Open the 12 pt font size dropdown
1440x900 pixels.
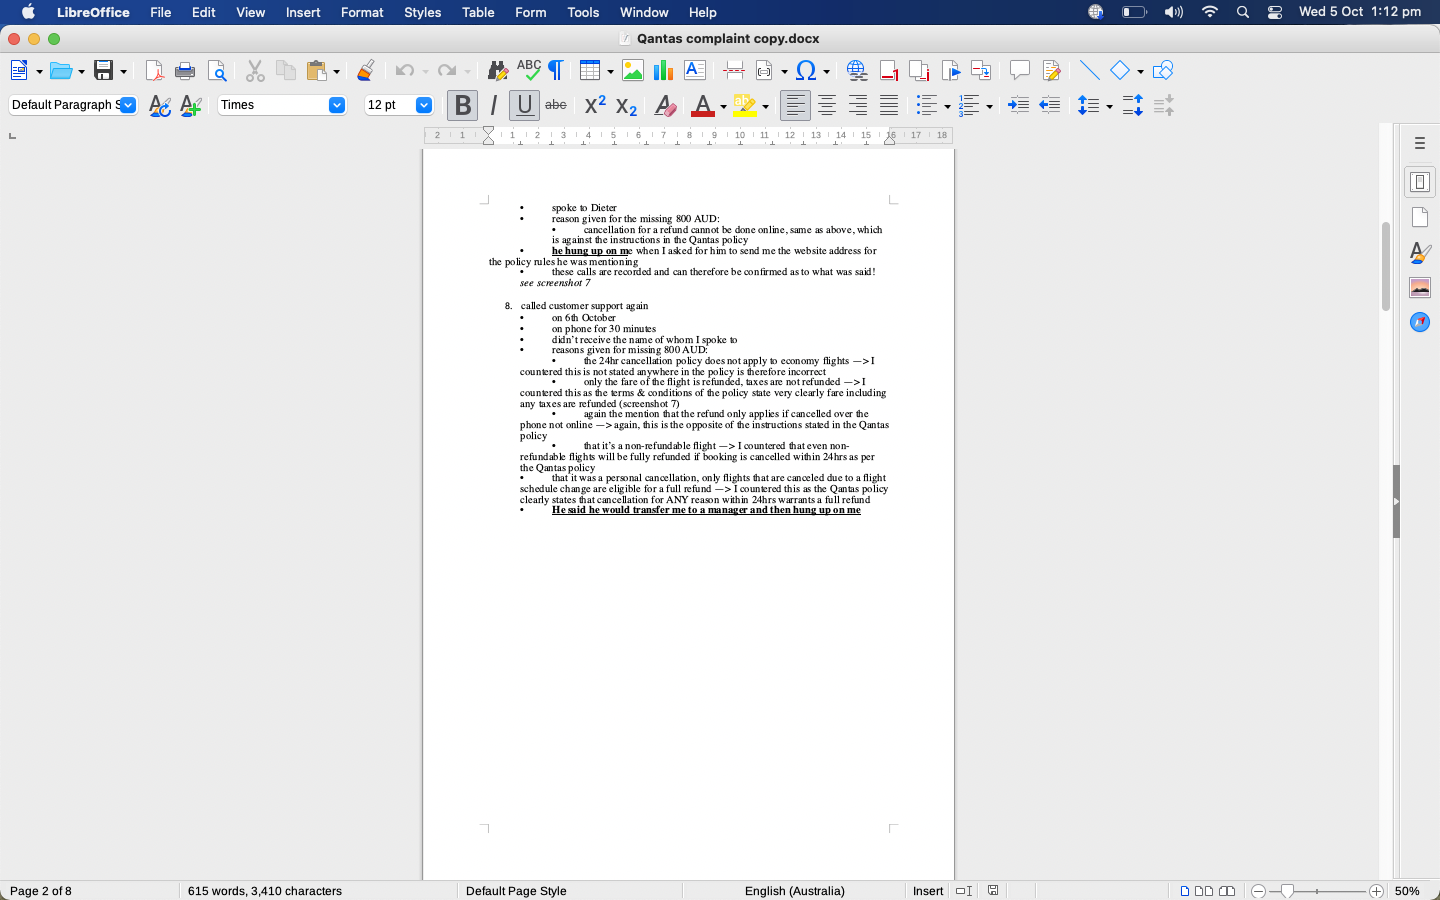click(x=423, y=104)
